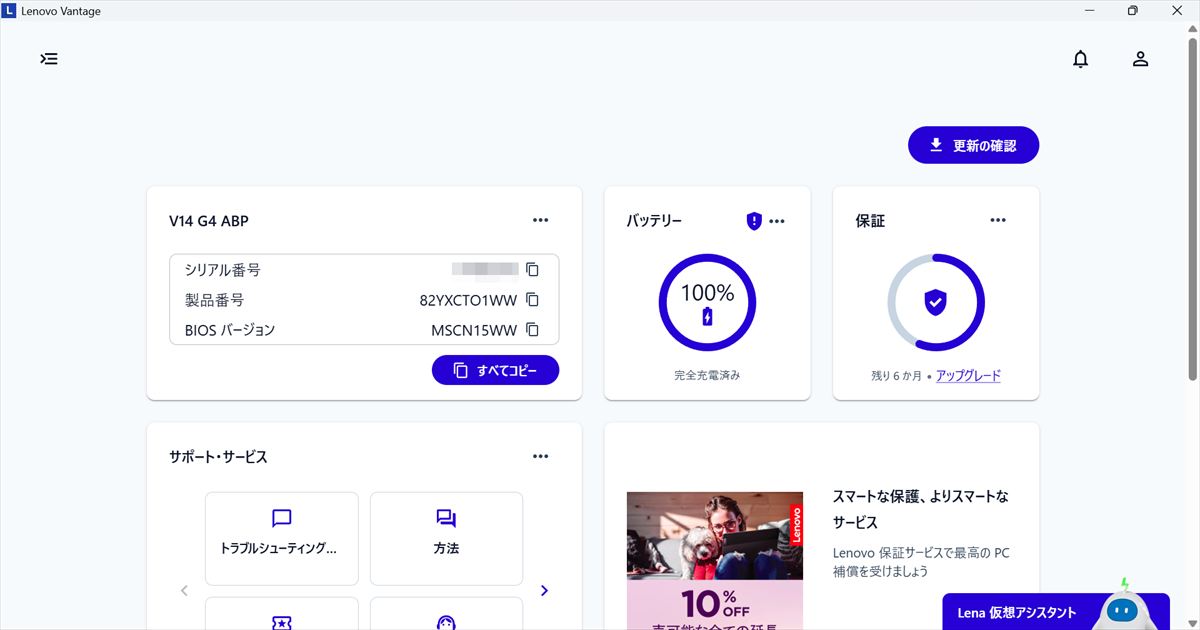Open more options for バッテリー card

(777, 221)
